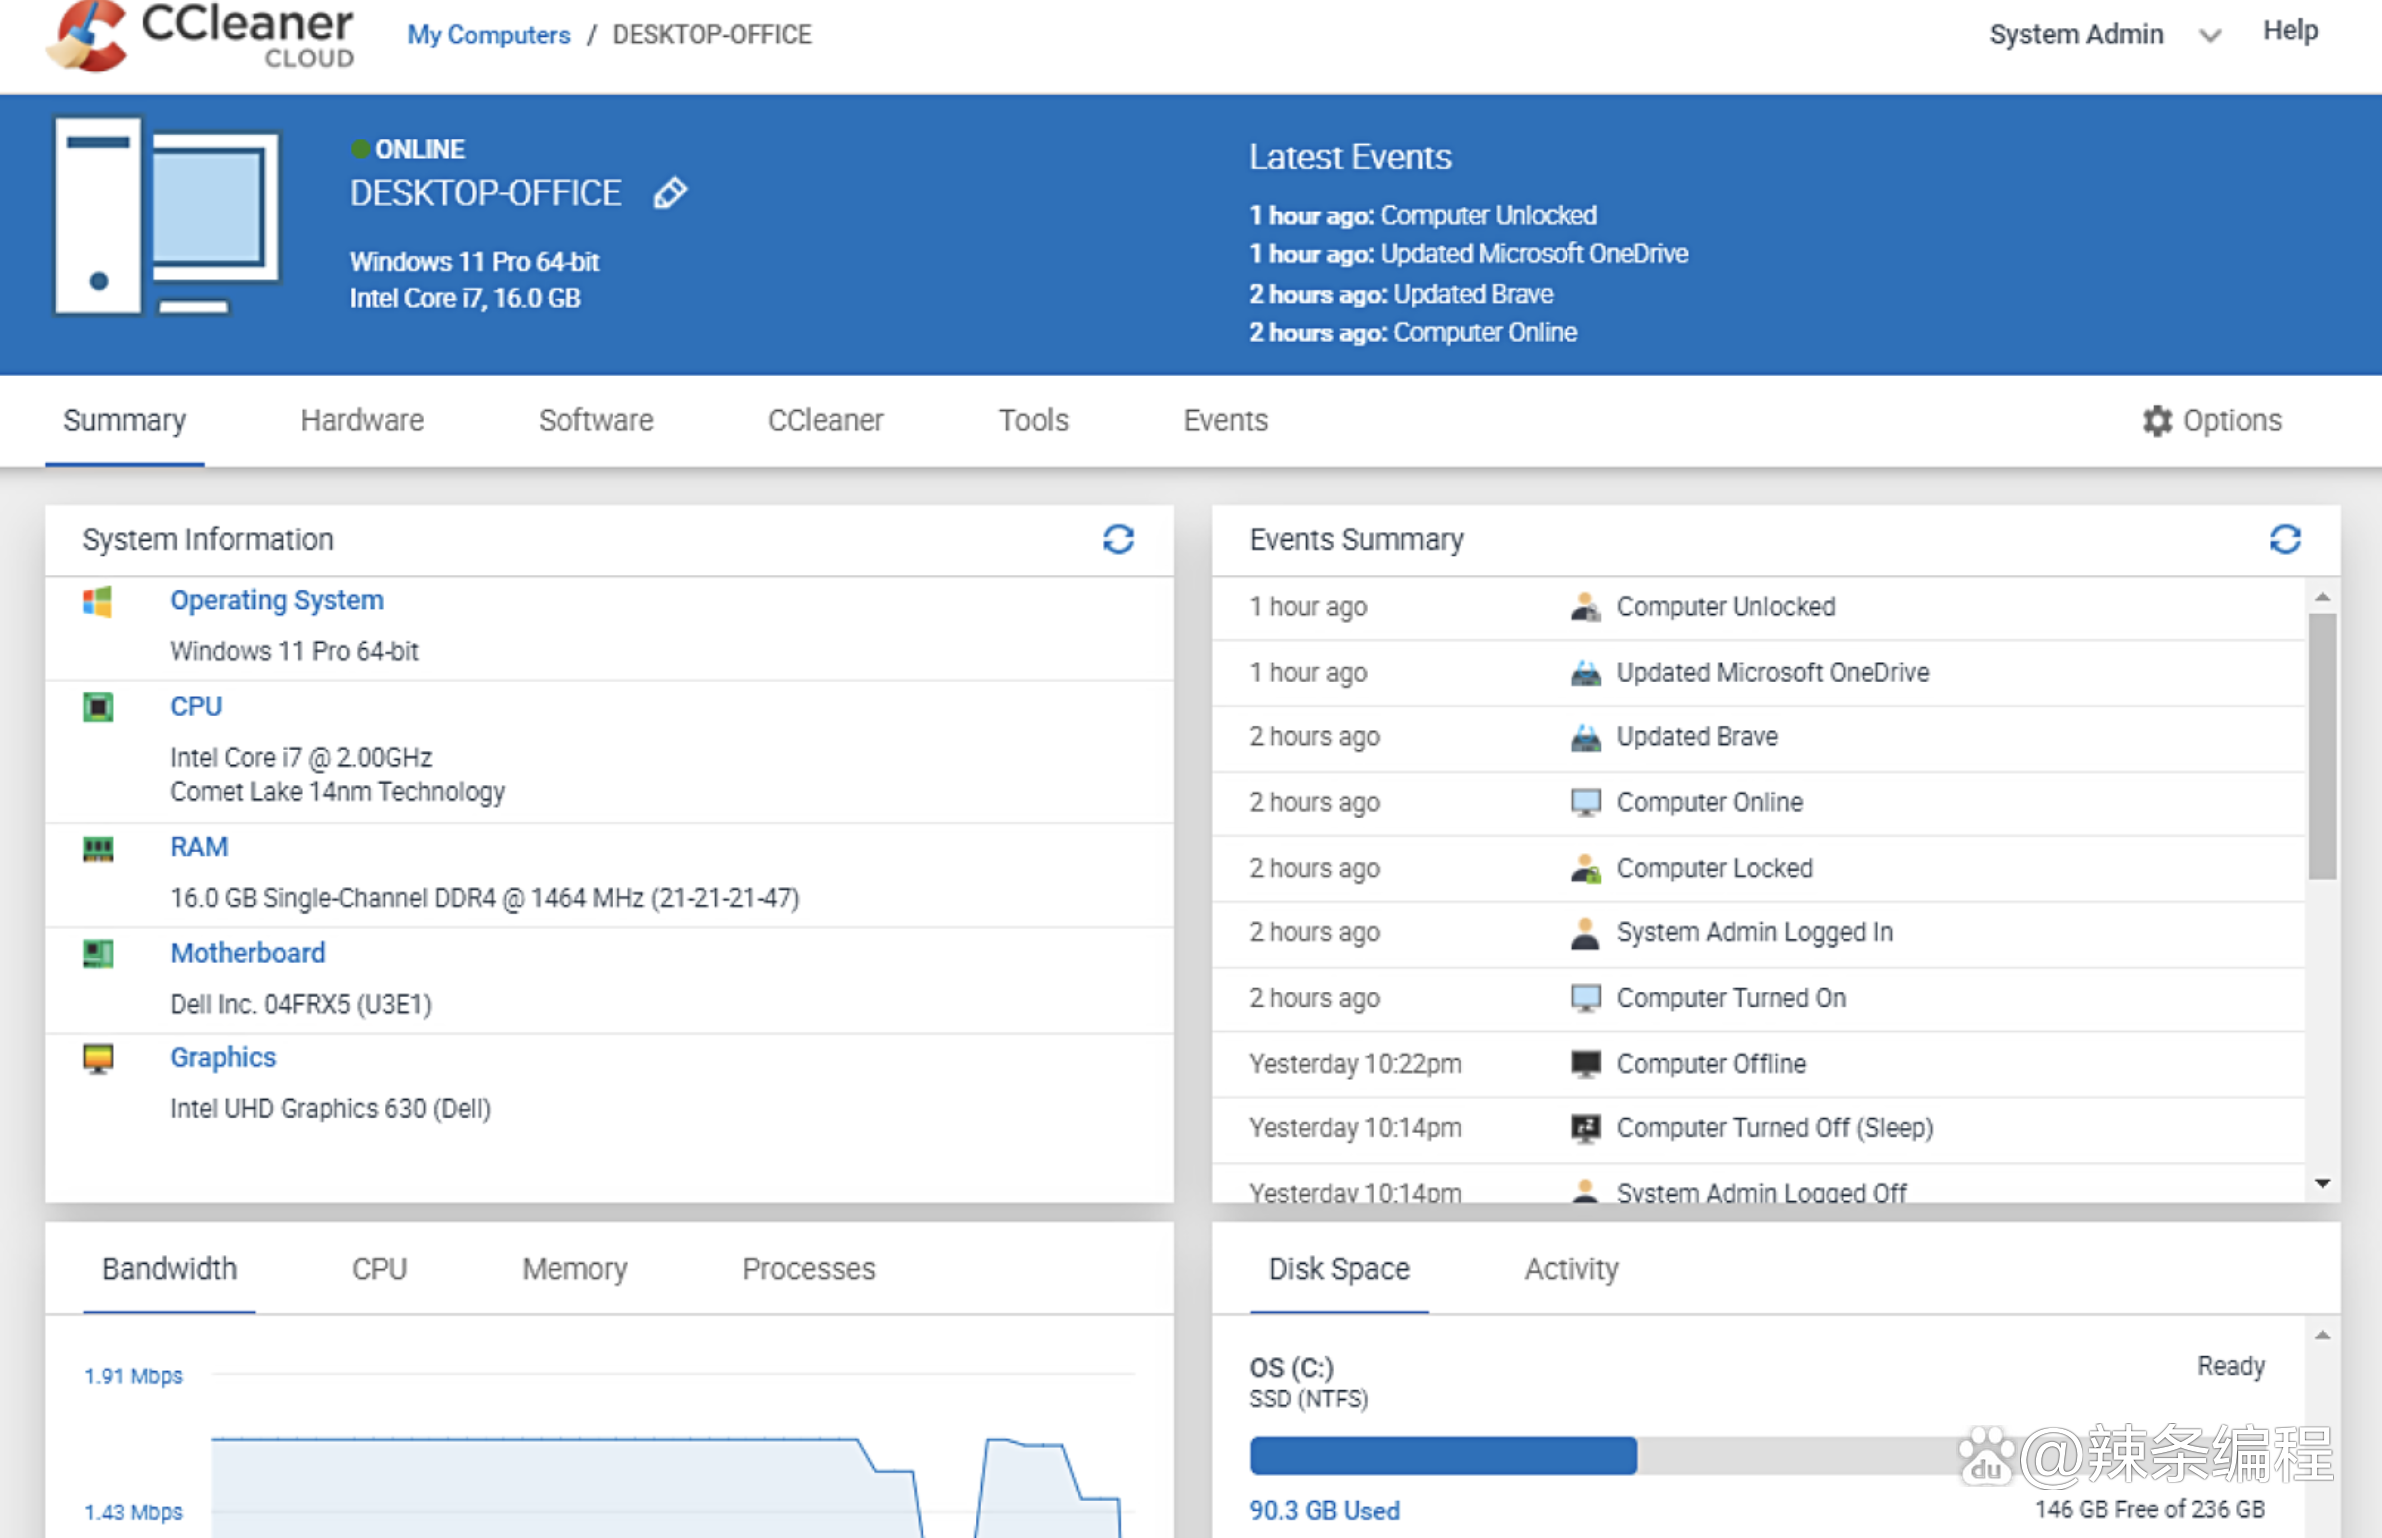Open the Motherboard details link
The image size is (2382, 1538).
point(247,953)
